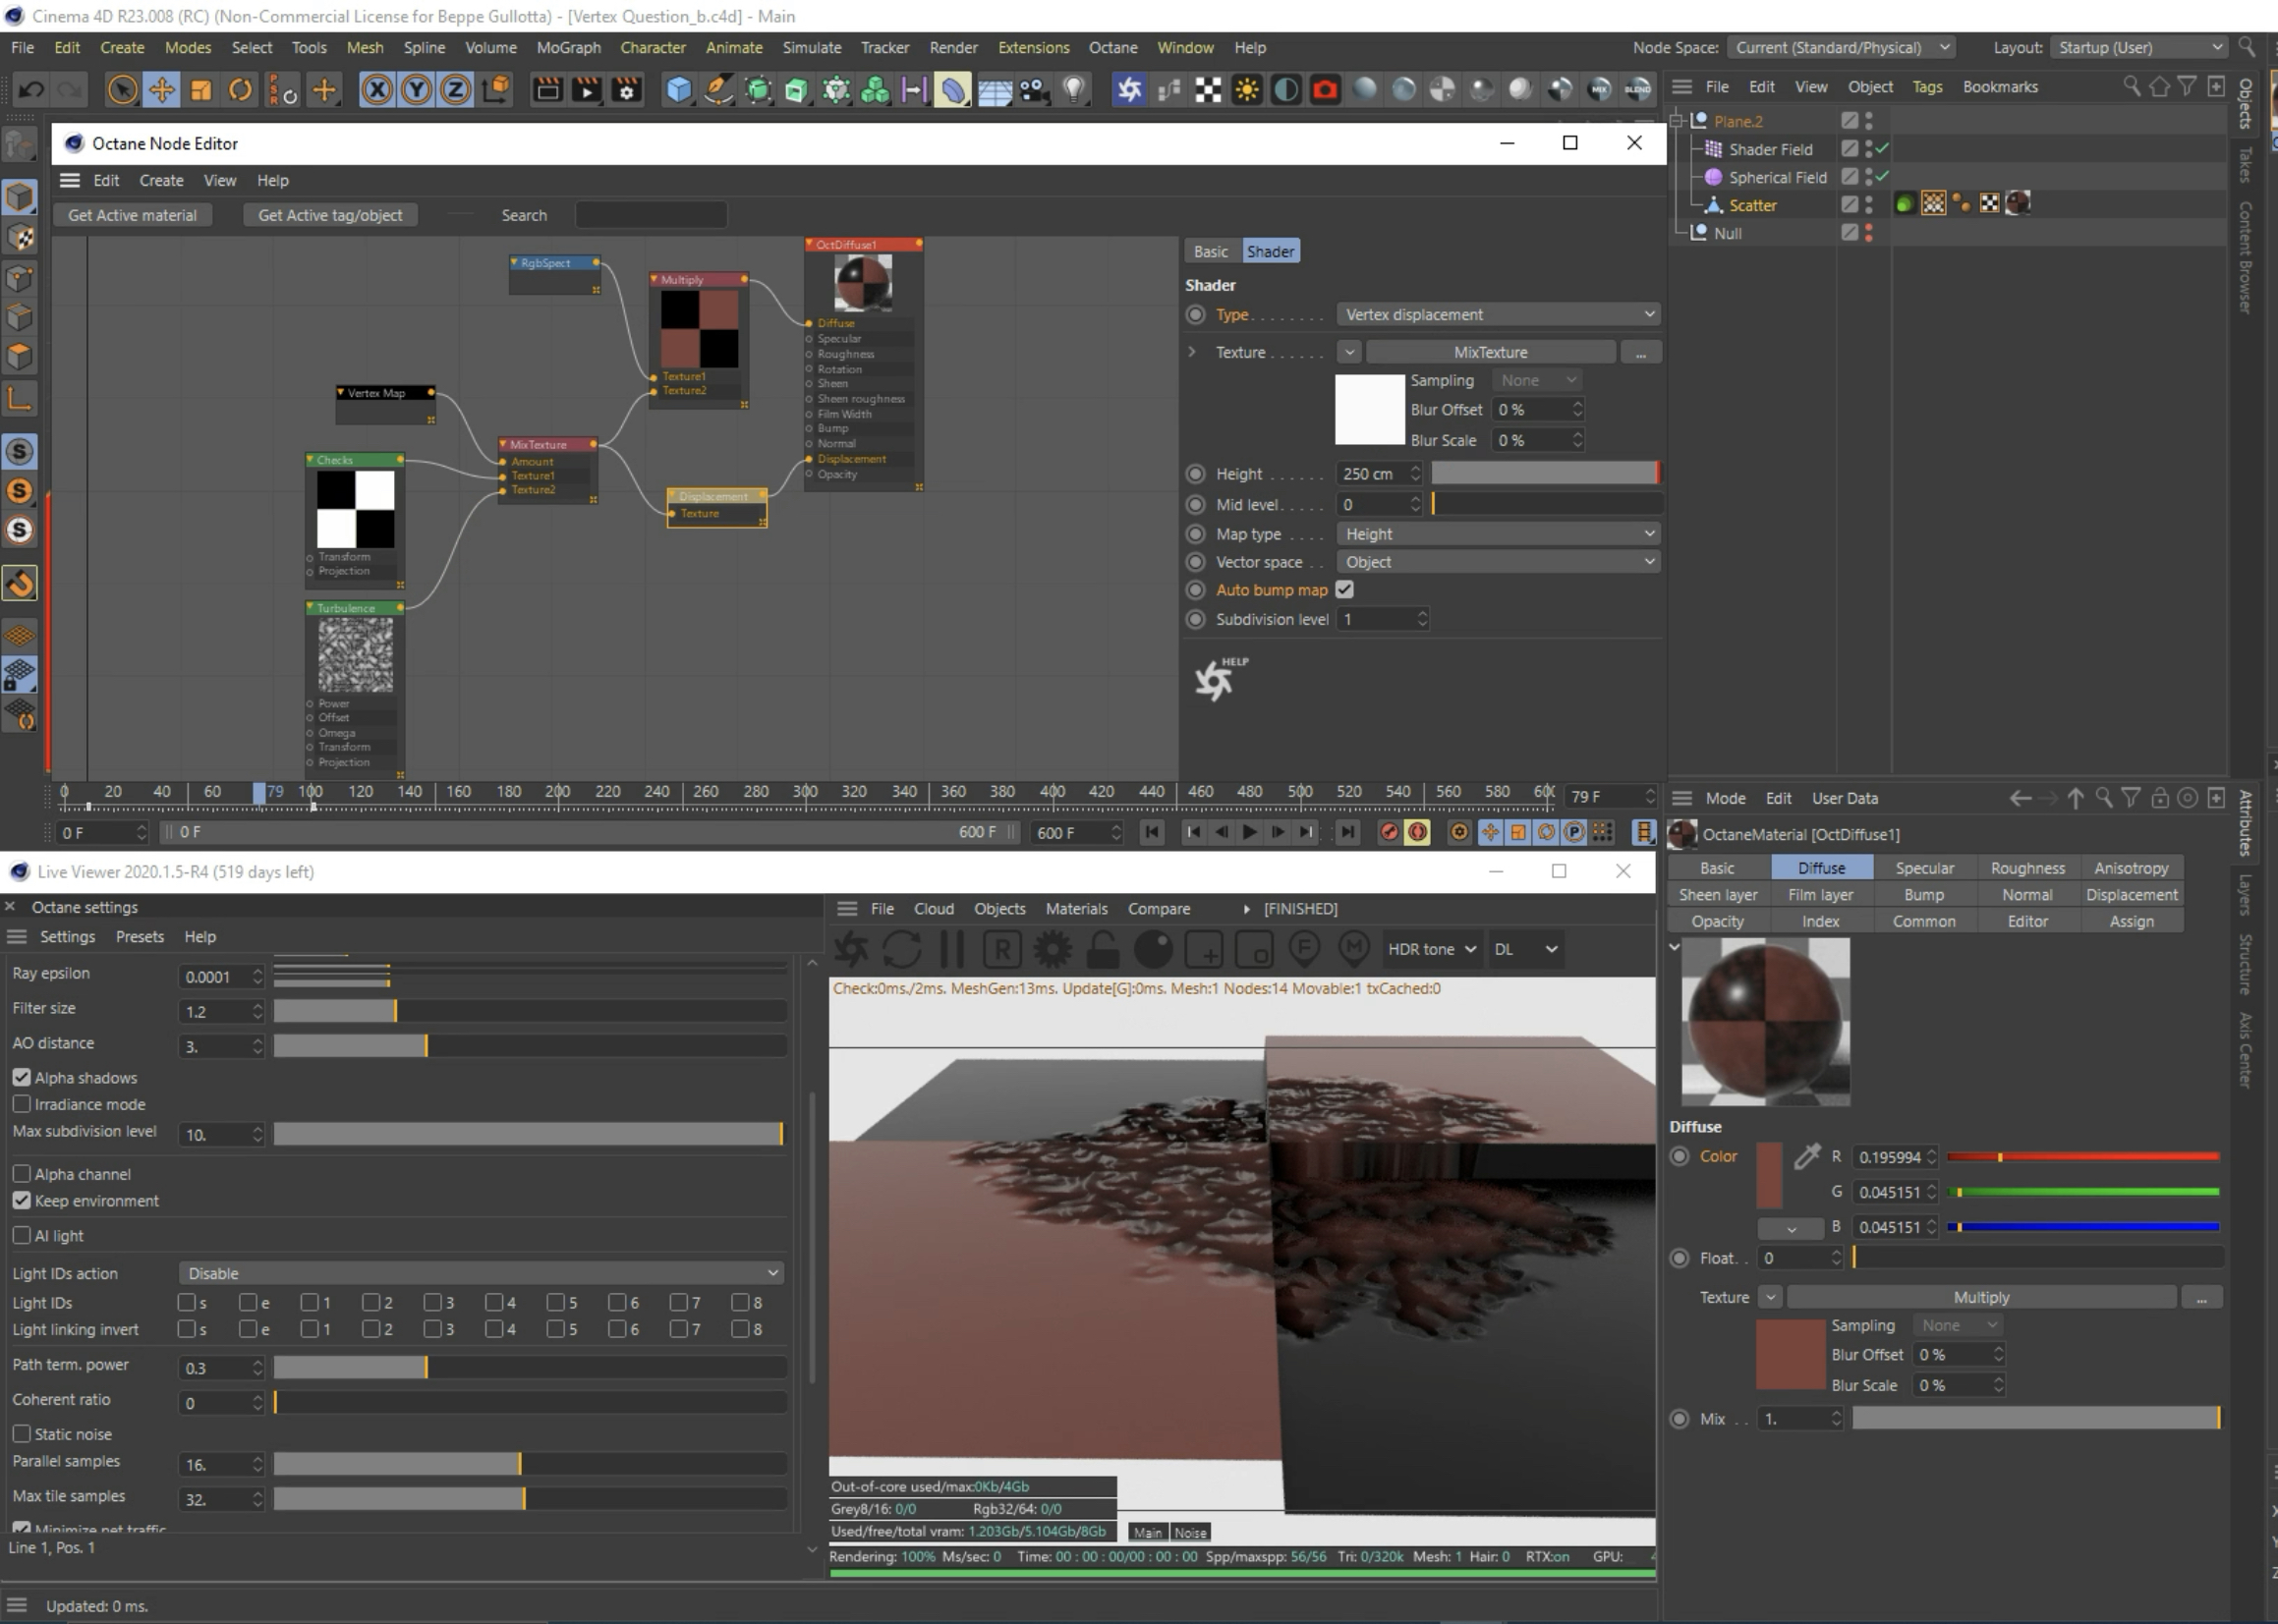This screenshot has height=1624, width=2278.
Task: Switch to the Displacement material tab
Action: 2131,895
